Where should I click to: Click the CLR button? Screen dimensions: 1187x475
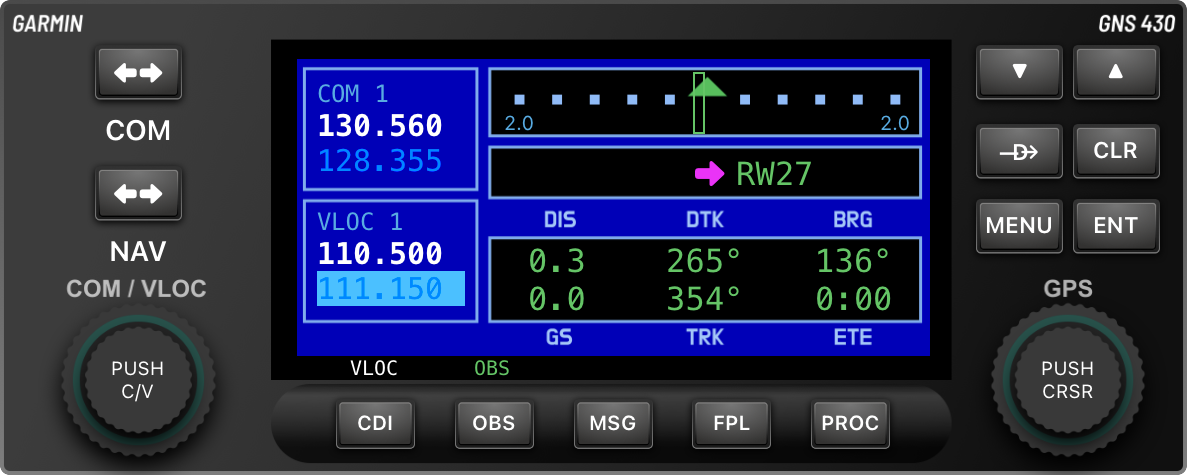pyautogui.click(x=1116, y=151)
